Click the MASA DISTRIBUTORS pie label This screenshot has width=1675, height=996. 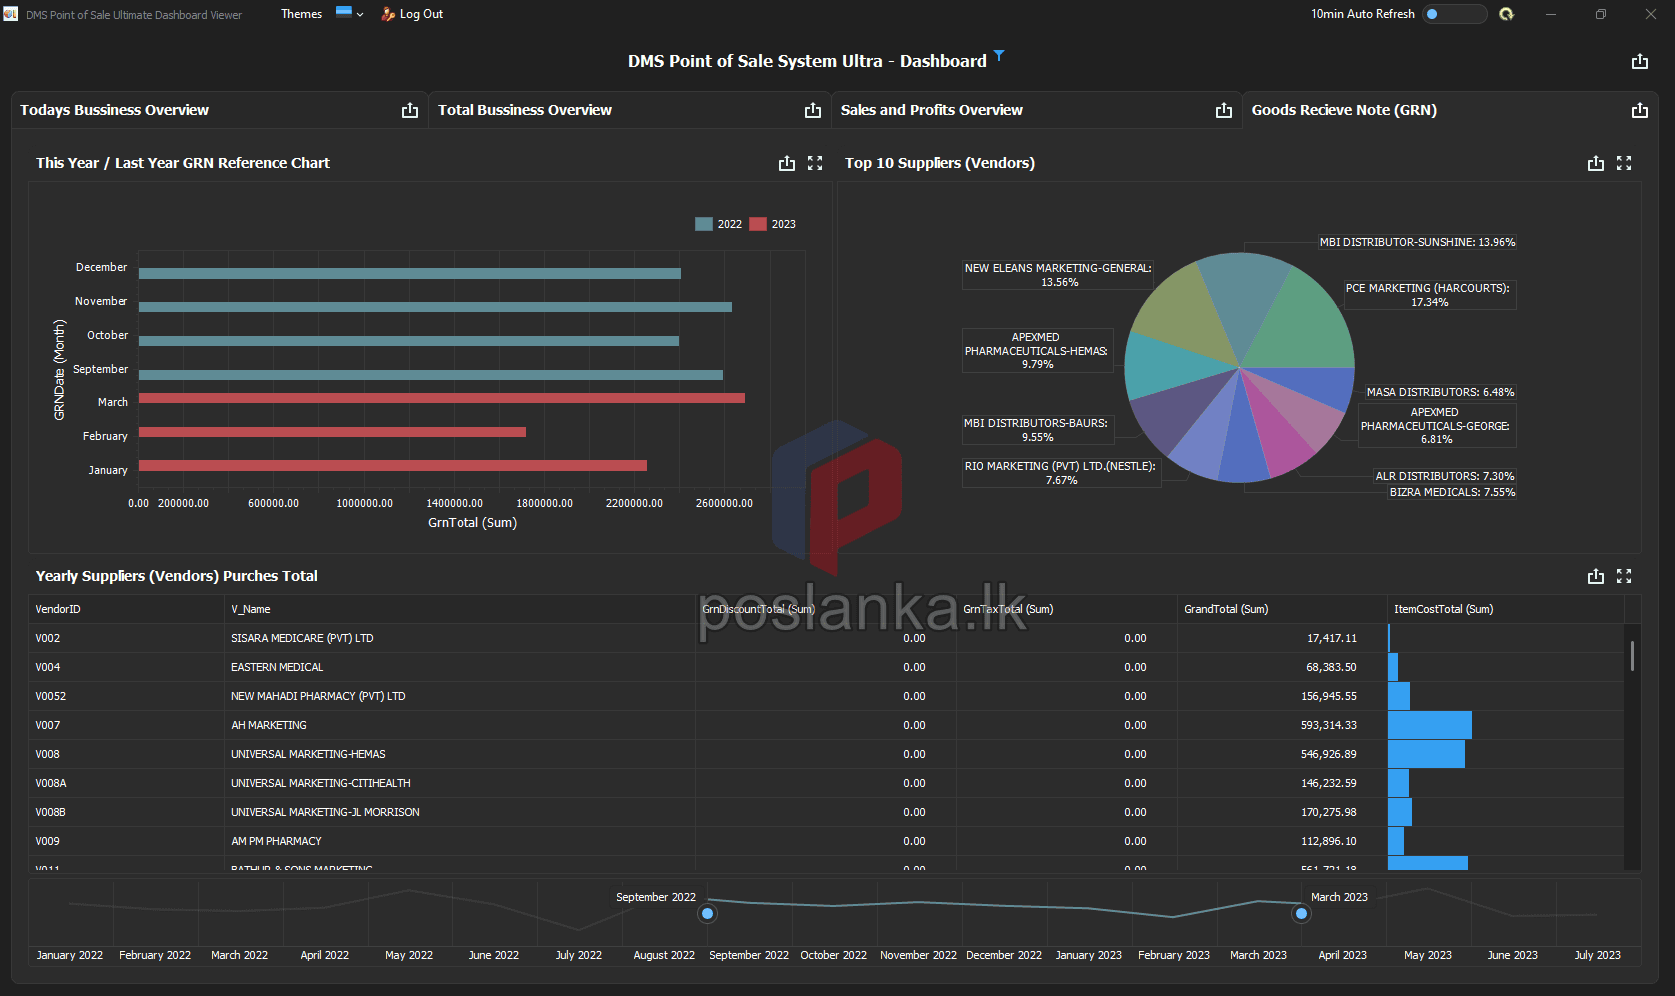(1440, 392)
